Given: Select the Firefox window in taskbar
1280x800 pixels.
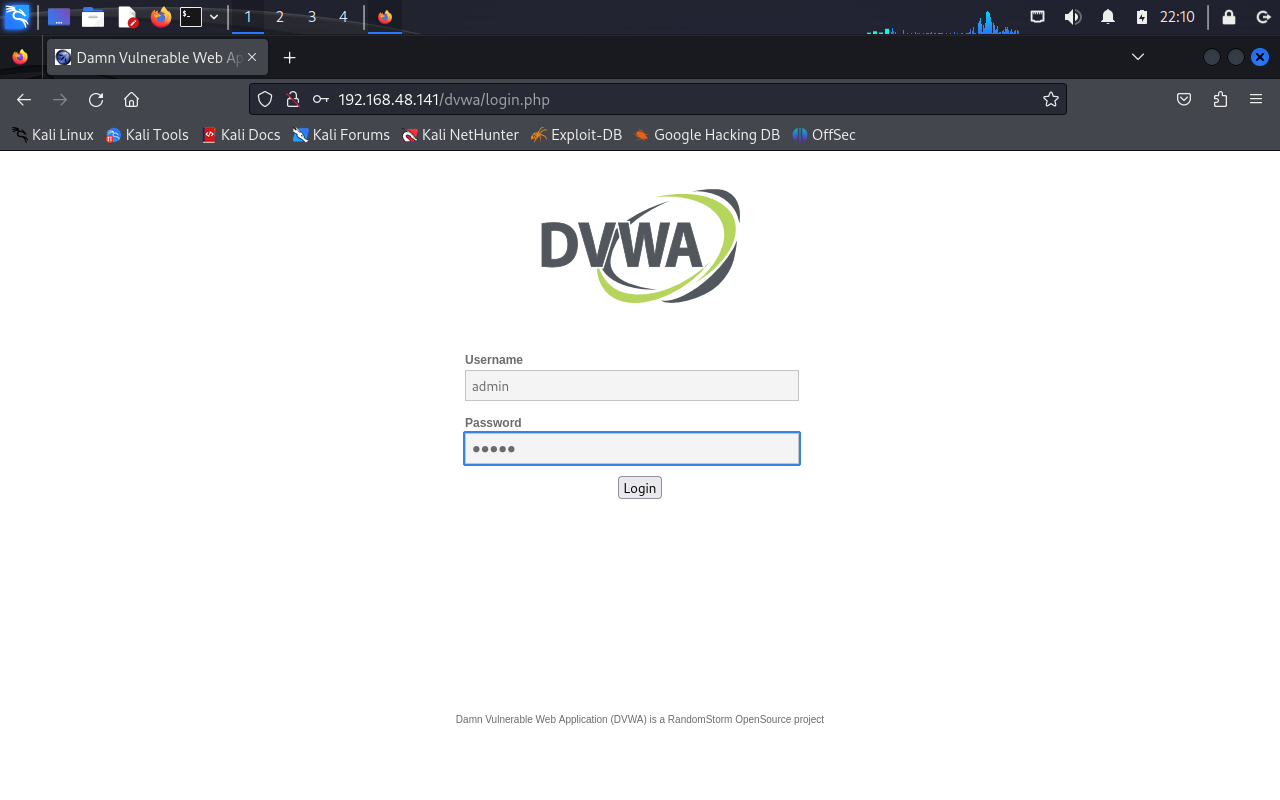Looking at the screenshot, I should [385, 17].
